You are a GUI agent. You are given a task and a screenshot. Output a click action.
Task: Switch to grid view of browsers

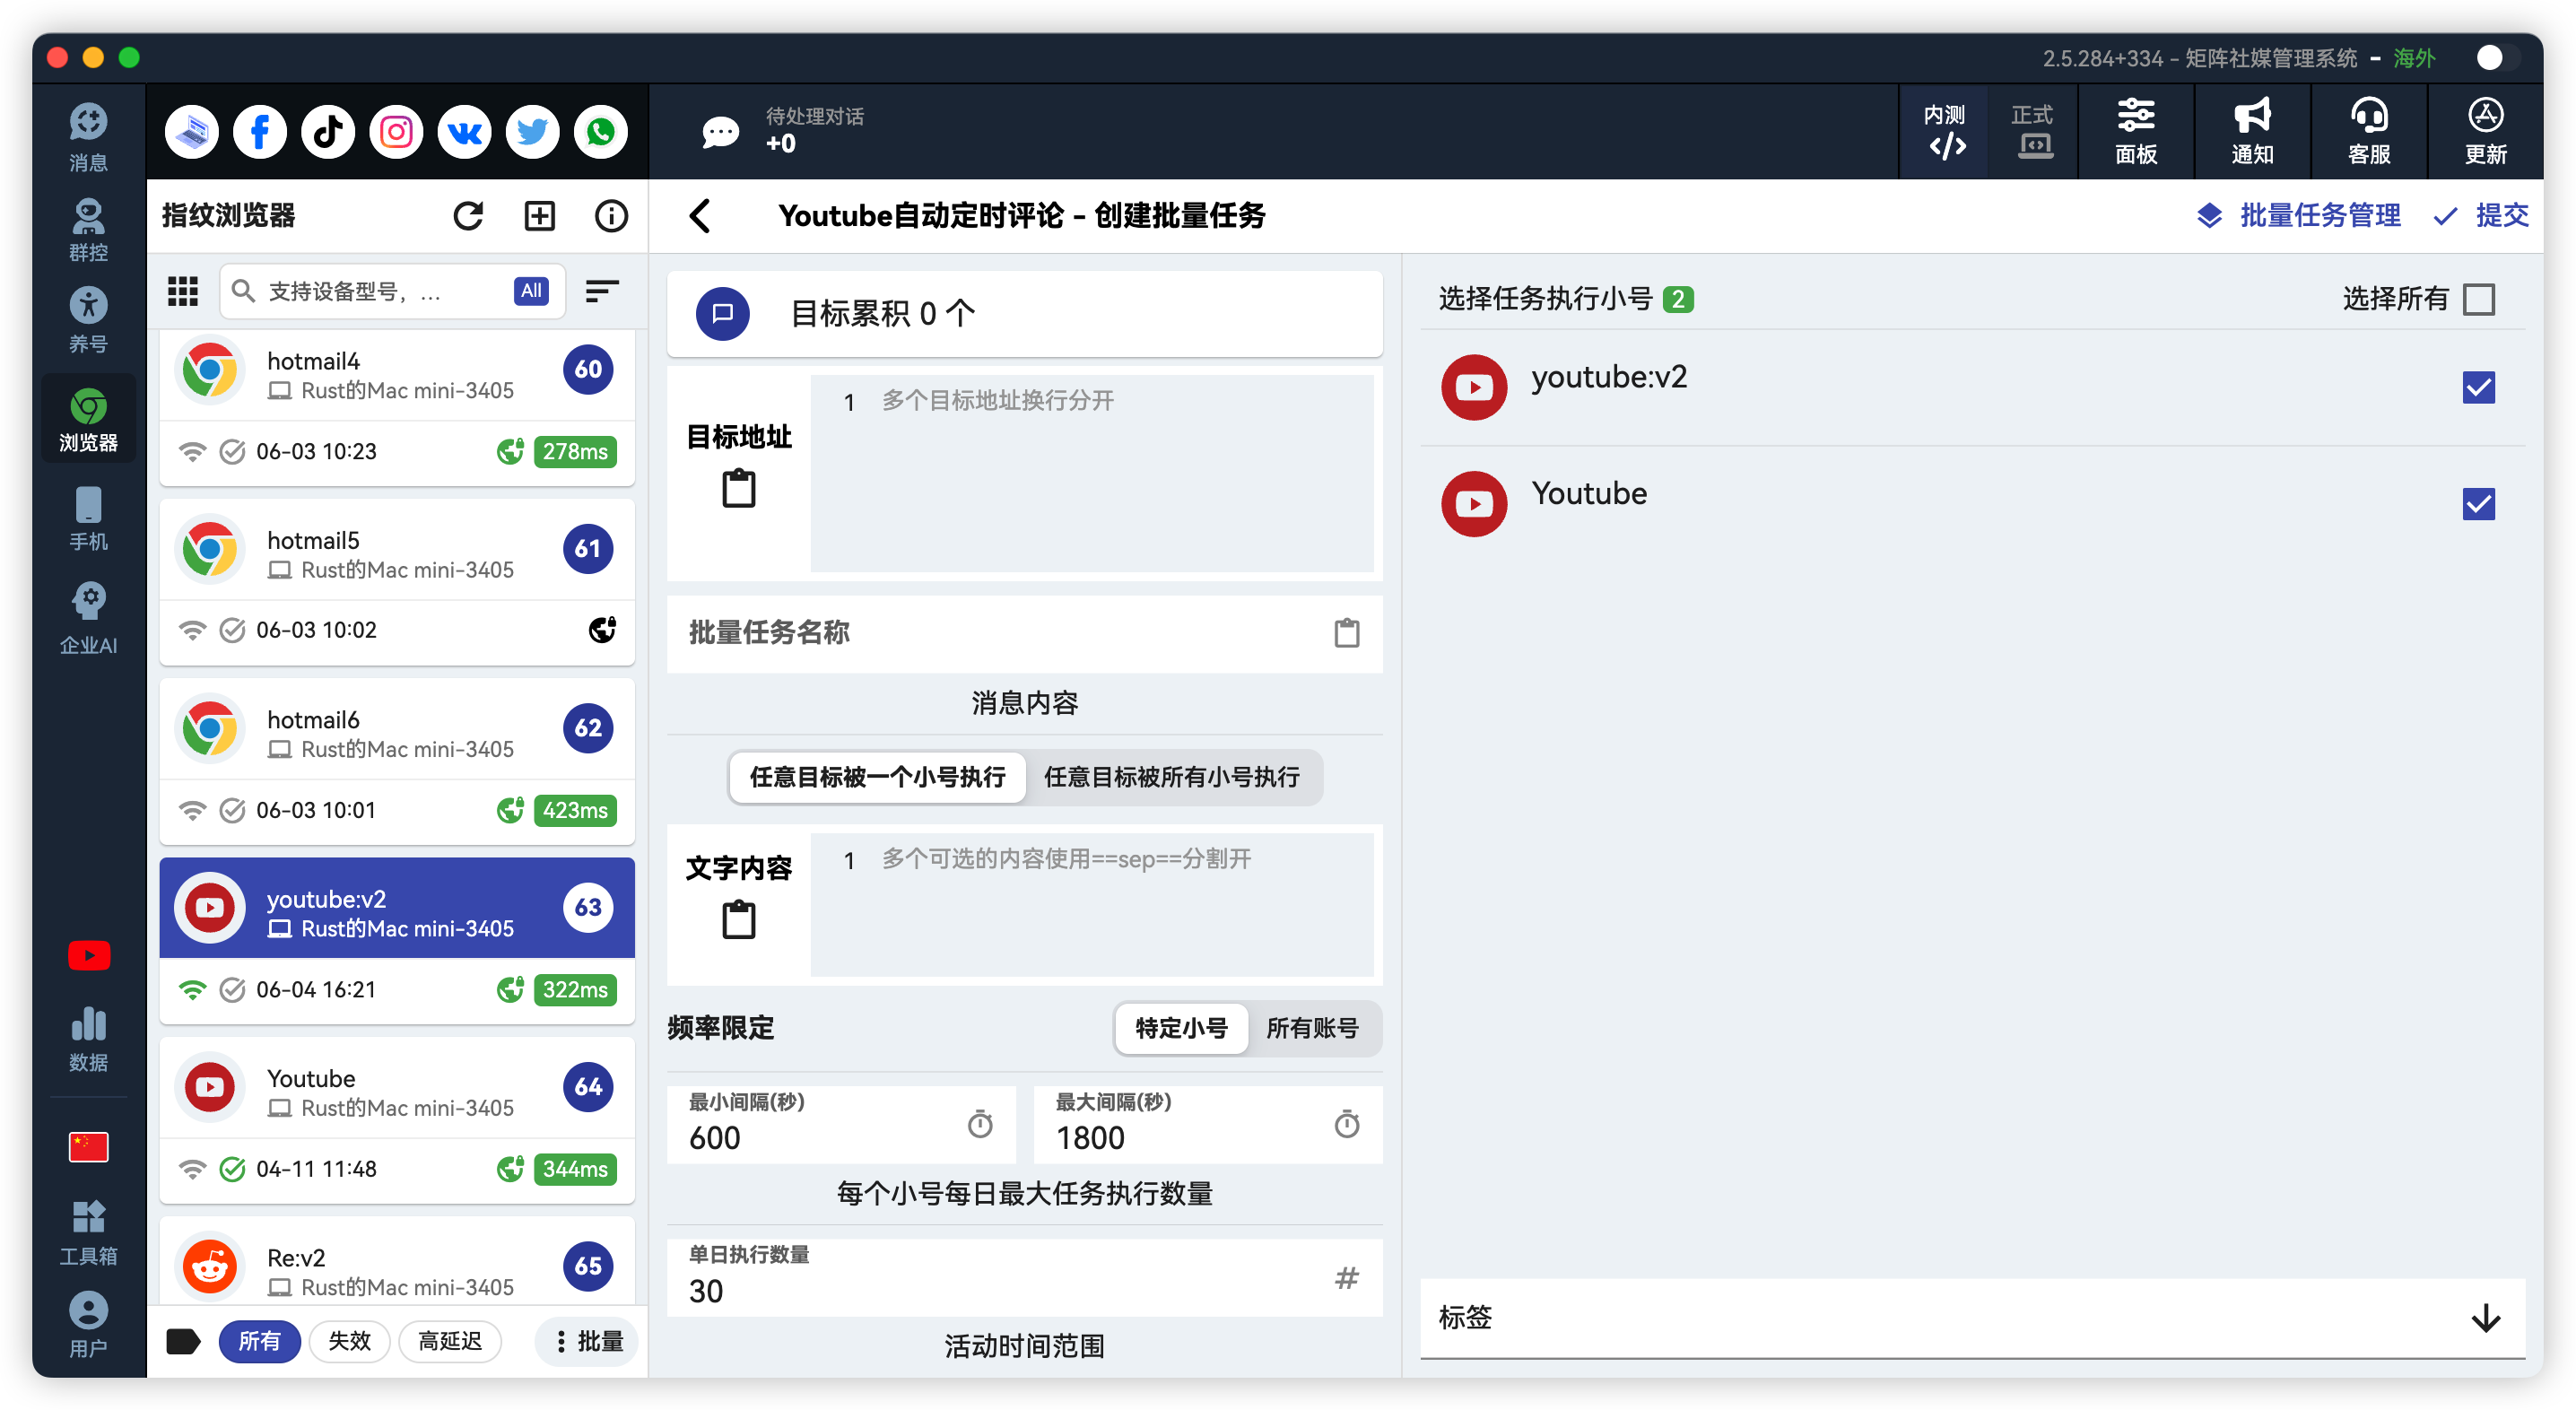[x=183, y=291]
